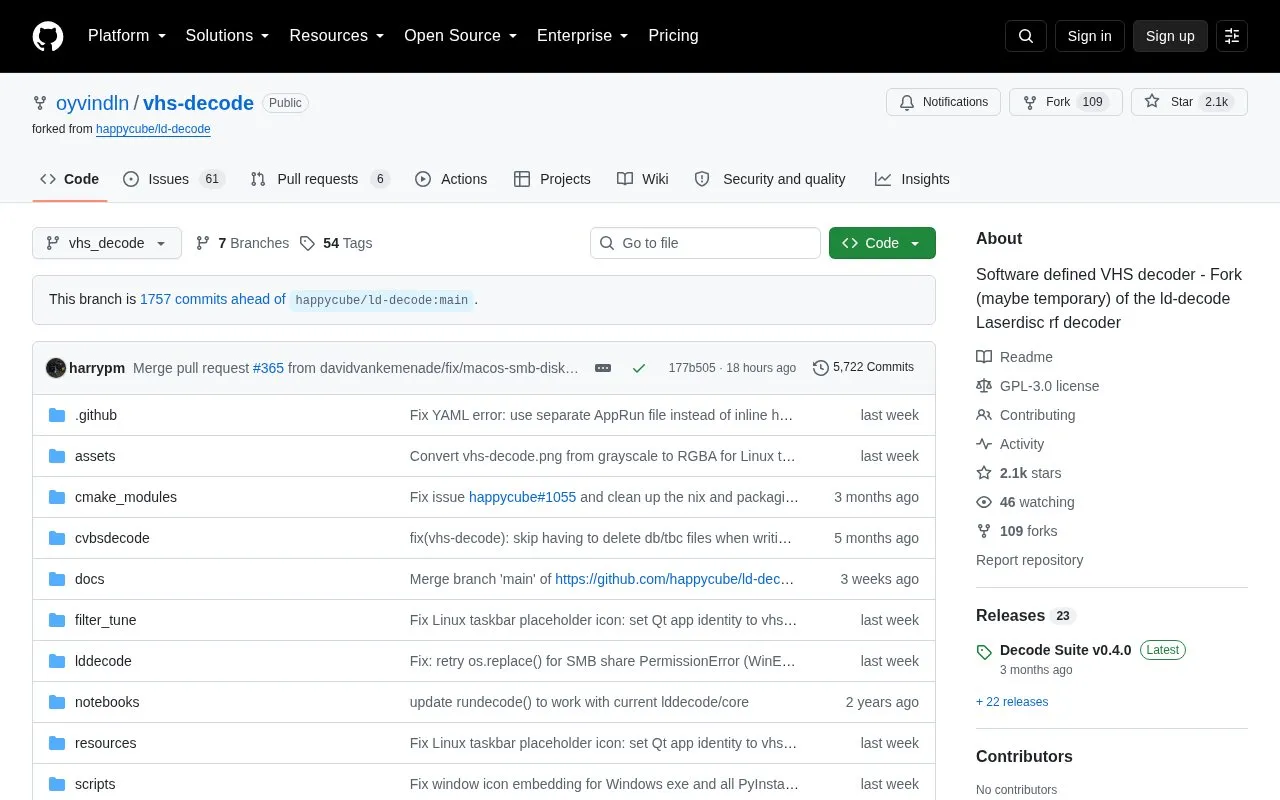The height and width of the screenshot is (800, 1280).
Task: Open the Actions tab
Action: click(x=451, y=179)
